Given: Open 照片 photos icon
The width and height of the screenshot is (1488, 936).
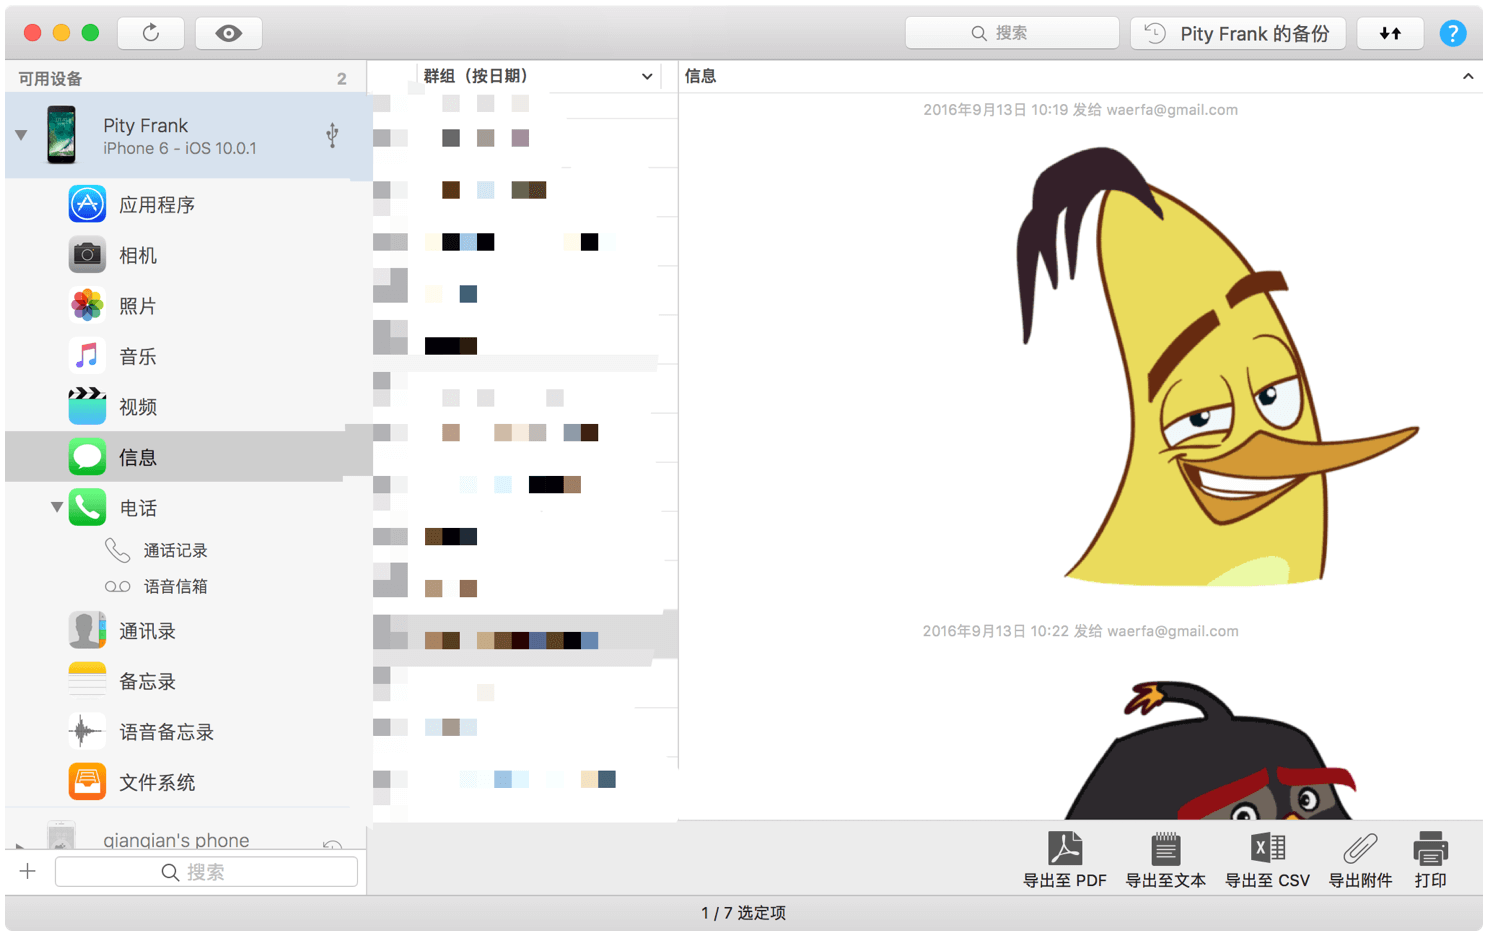Looking at the screenshot, I should click(x=87, y=305).
